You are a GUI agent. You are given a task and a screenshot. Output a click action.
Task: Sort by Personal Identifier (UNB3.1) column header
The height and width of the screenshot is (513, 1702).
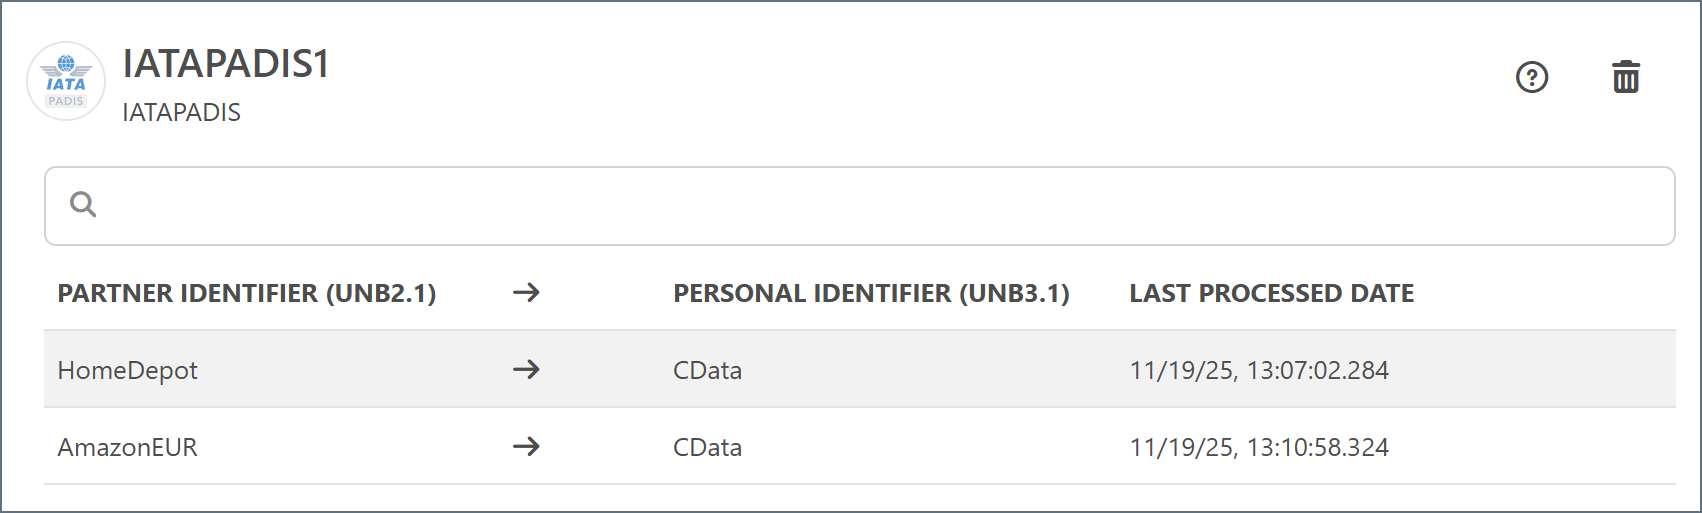click(x=871, y=294)
